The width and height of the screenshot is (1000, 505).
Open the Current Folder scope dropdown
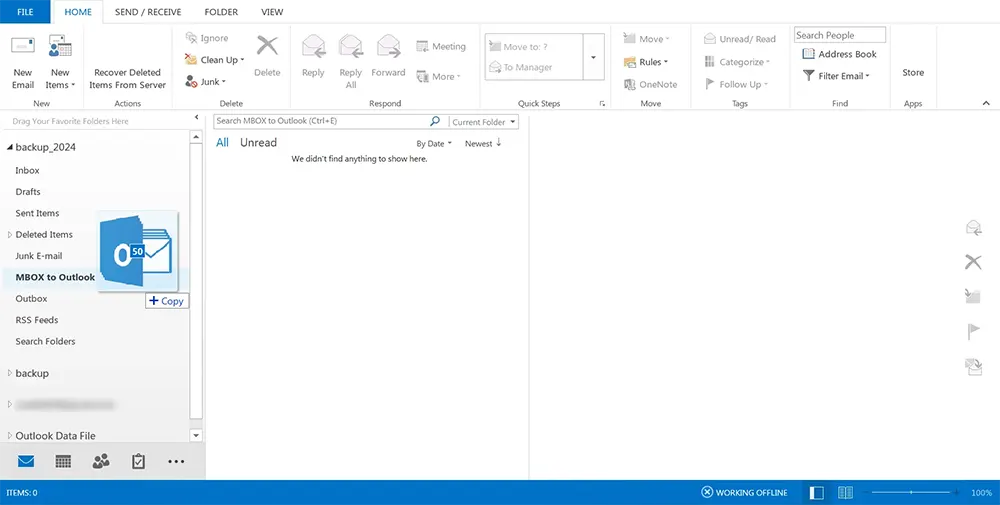tap(484, 122)
